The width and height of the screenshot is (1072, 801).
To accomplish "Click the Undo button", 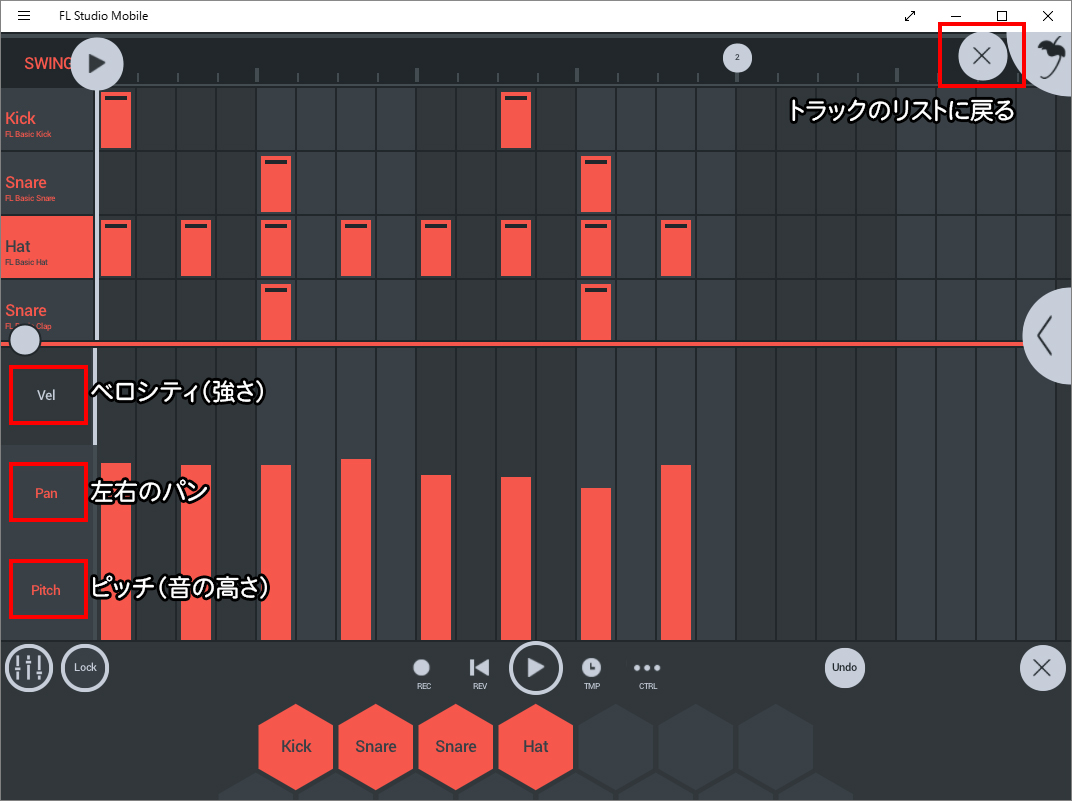I will 844,667.
